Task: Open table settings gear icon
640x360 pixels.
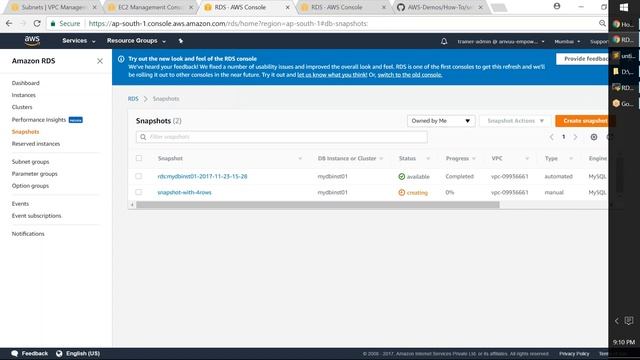Action: (x=594, y=137)
